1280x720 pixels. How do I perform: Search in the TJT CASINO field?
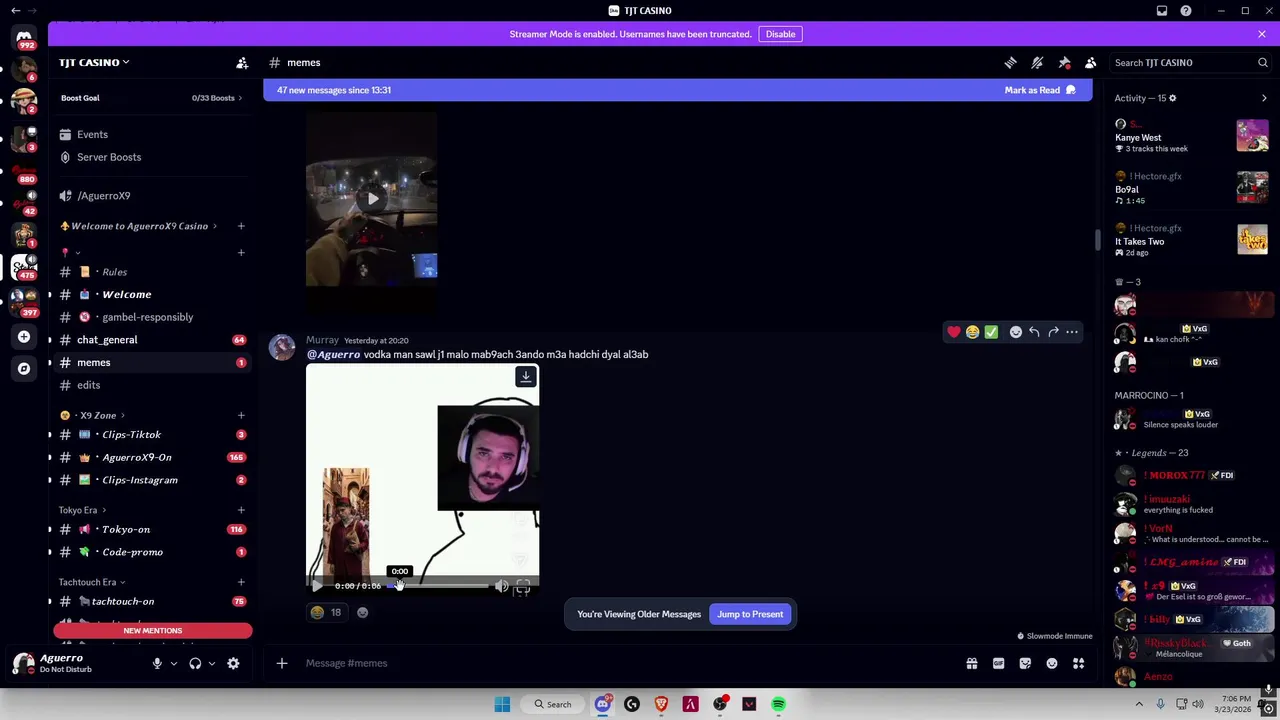pos(1190,63)
